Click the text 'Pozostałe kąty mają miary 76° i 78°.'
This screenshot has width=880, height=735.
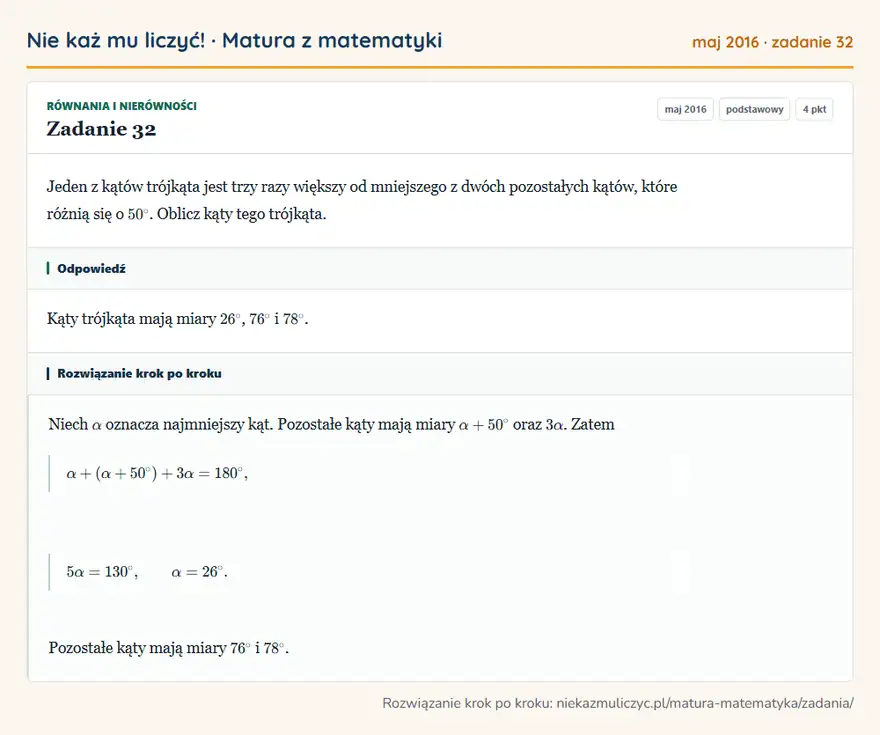coord(168,649)
